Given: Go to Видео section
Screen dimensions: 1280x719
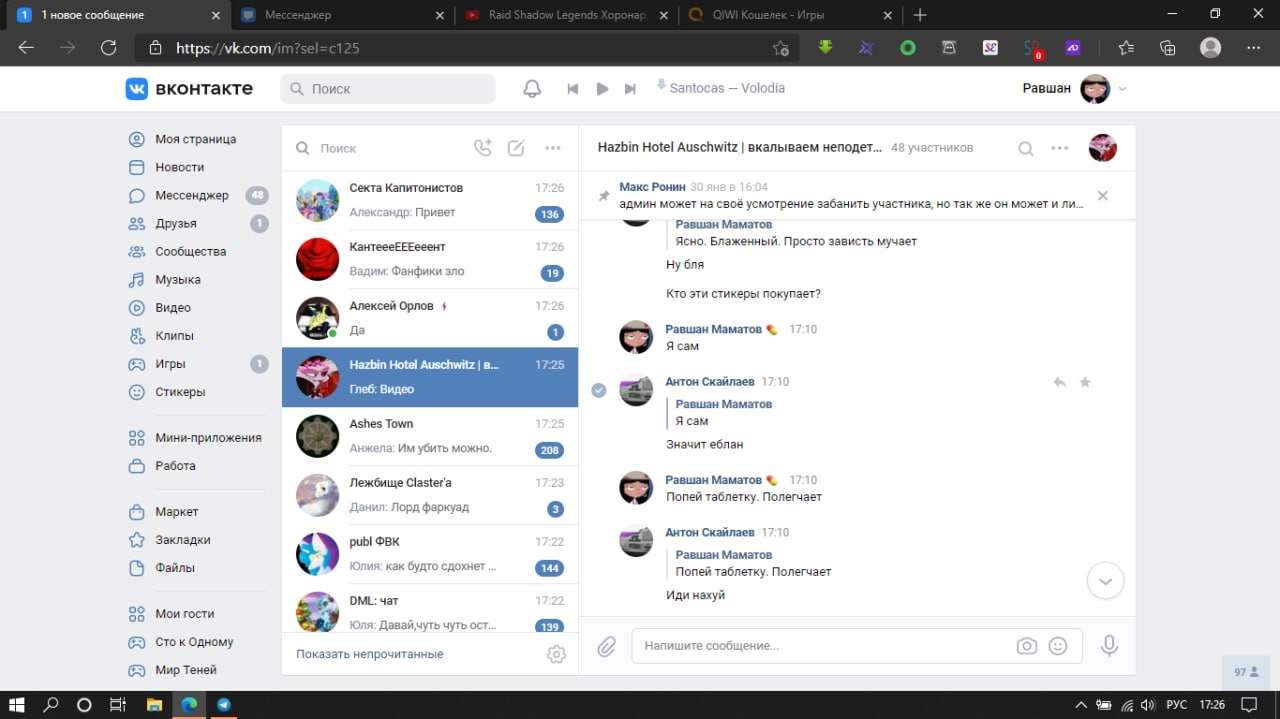Looking at the screenshot, I should pos(172,307).
